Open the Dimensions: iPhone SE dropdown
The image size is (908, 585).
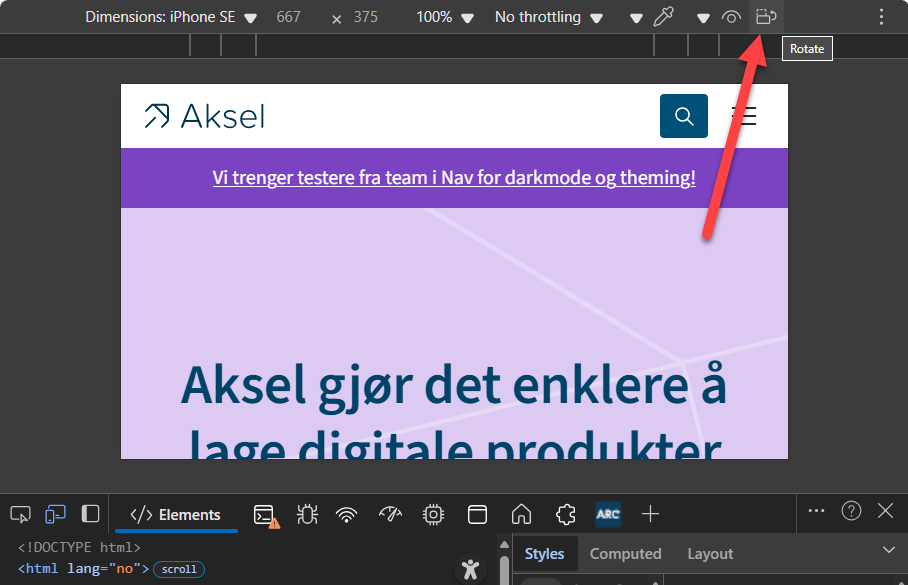coord(170,16)
